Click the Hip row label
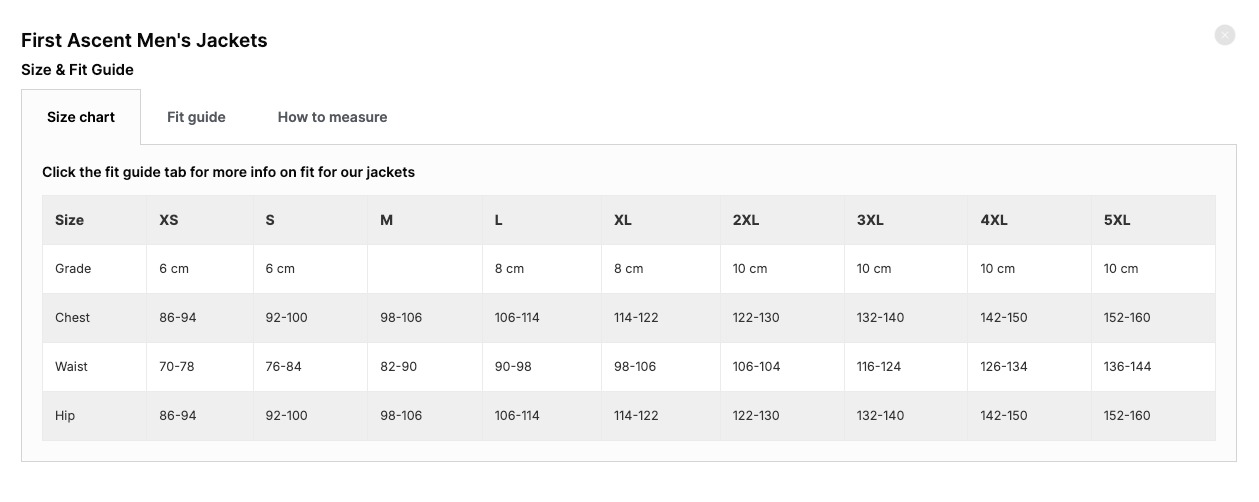 coord(65,416)
